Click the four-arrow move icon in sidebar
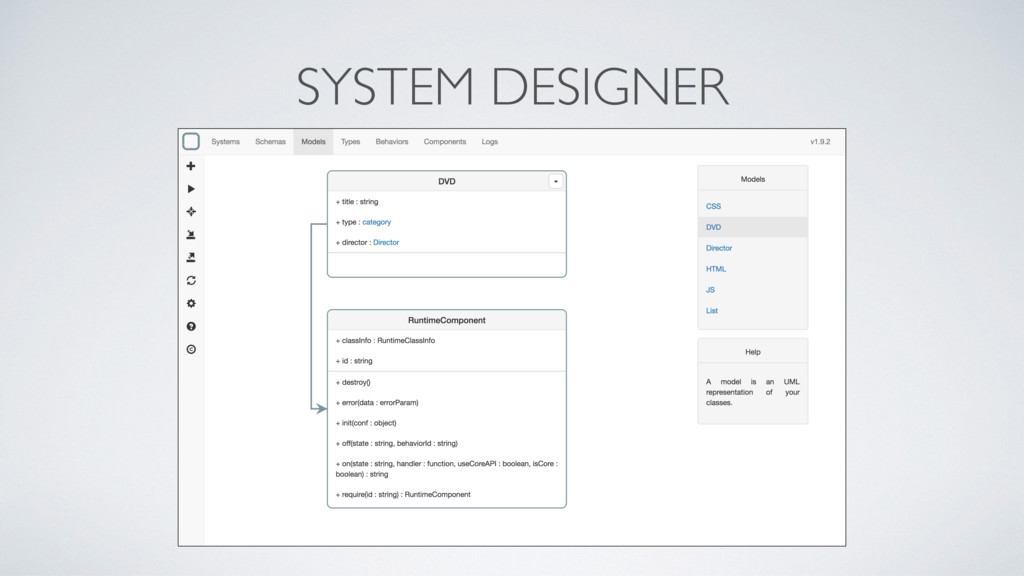 191,212
